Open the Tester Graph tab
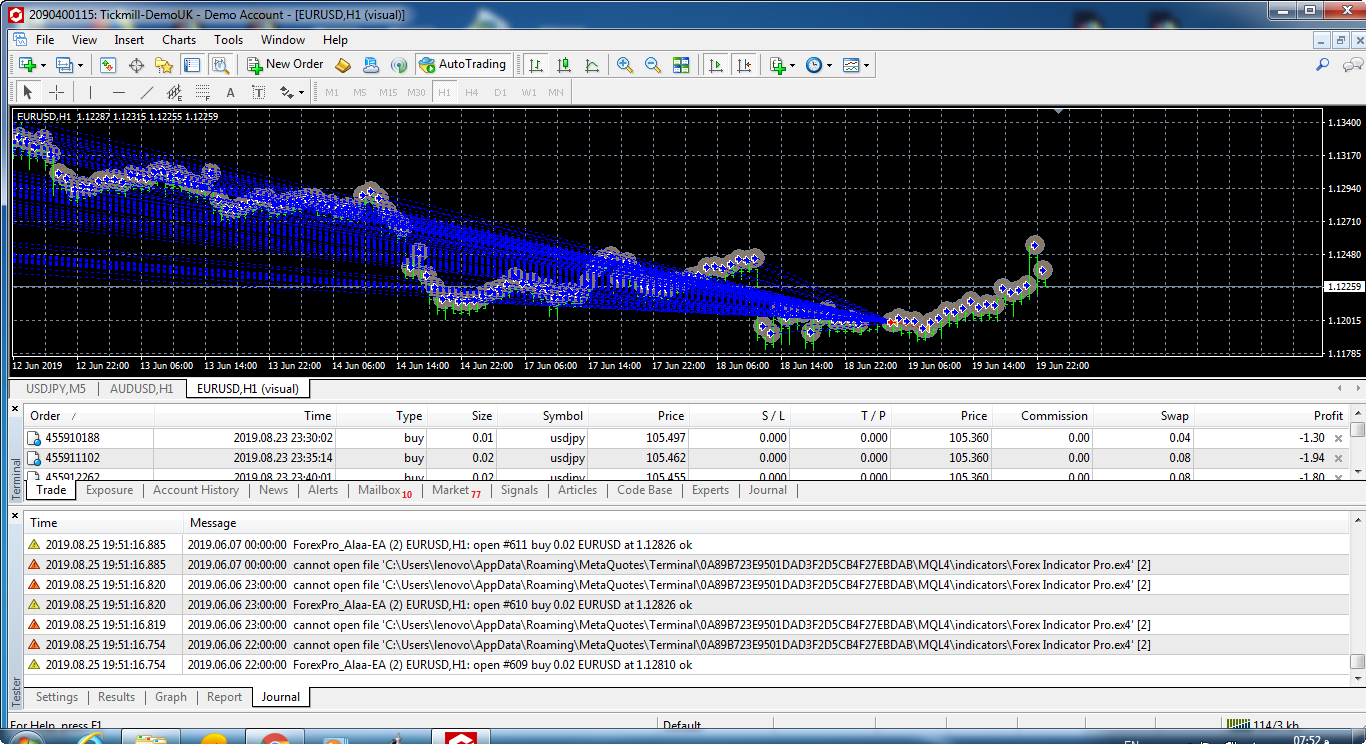 [171, 697]
